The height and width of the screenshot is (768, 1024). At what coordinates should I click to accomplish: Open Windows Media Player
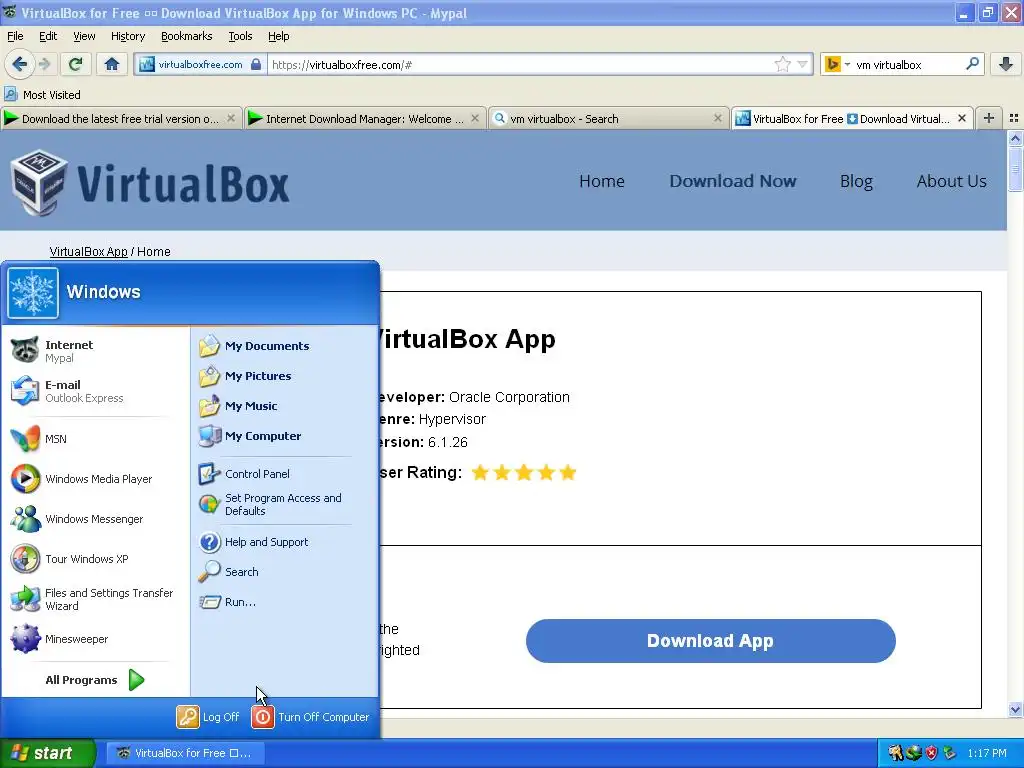(x=97, y=479)
